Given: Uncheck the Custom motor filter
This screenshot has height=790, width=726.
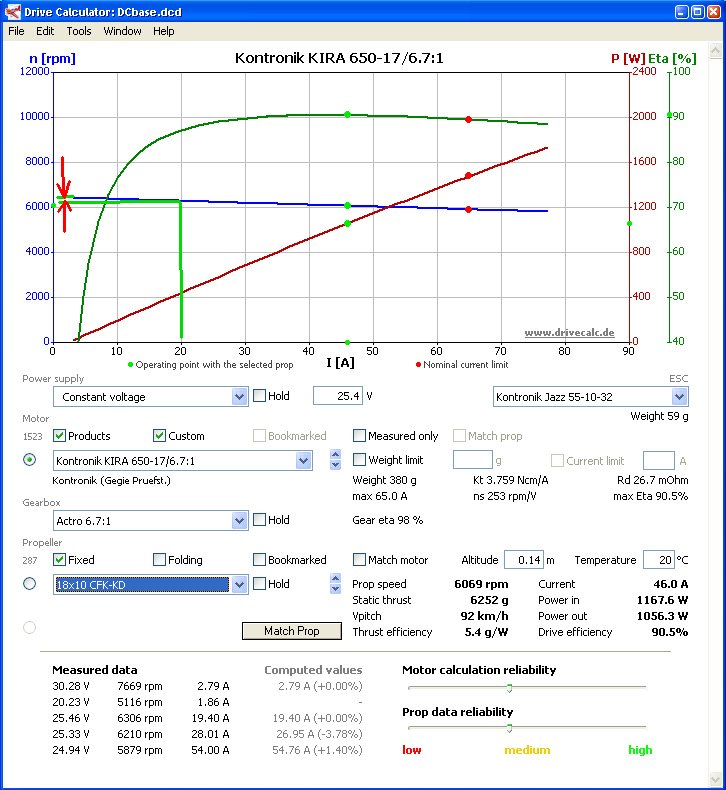Looking at the screenshot, I should pyautogui.click(x=159, y=436).
